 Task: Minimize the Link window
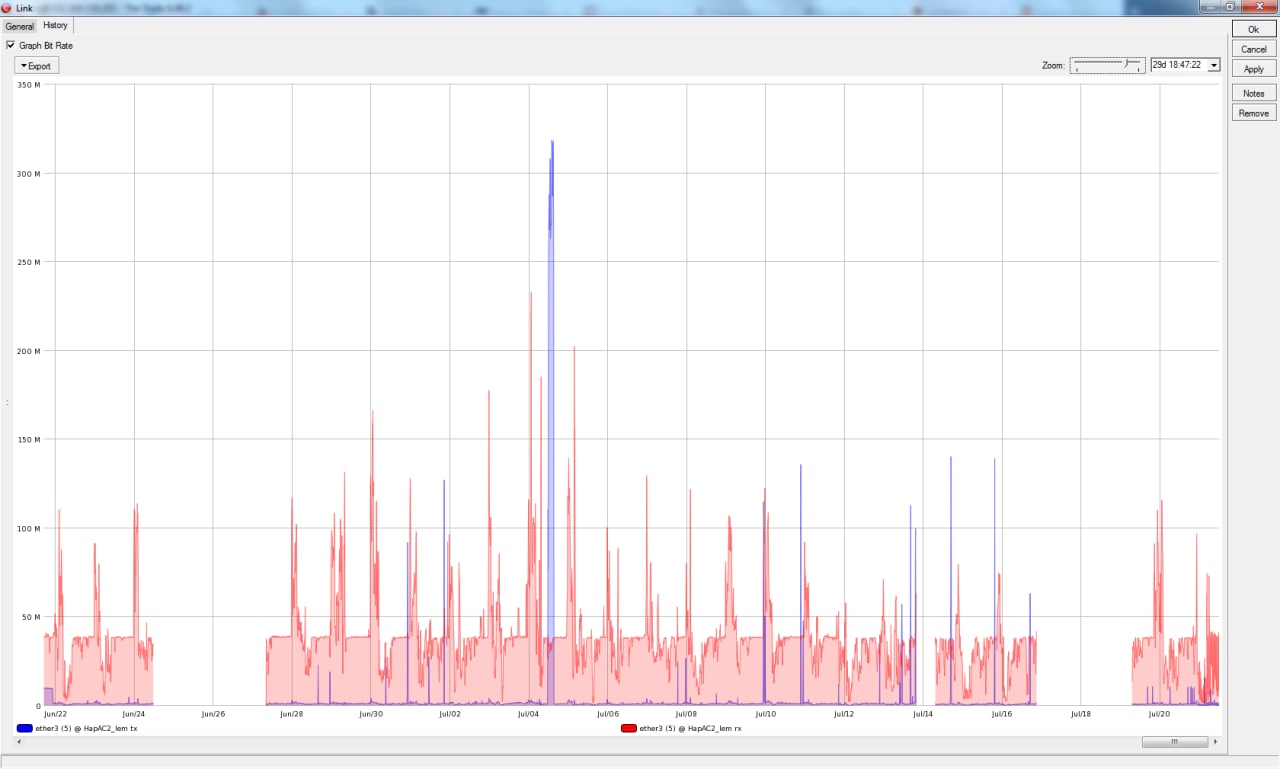pyautogui.click(x=1210, y=6)
